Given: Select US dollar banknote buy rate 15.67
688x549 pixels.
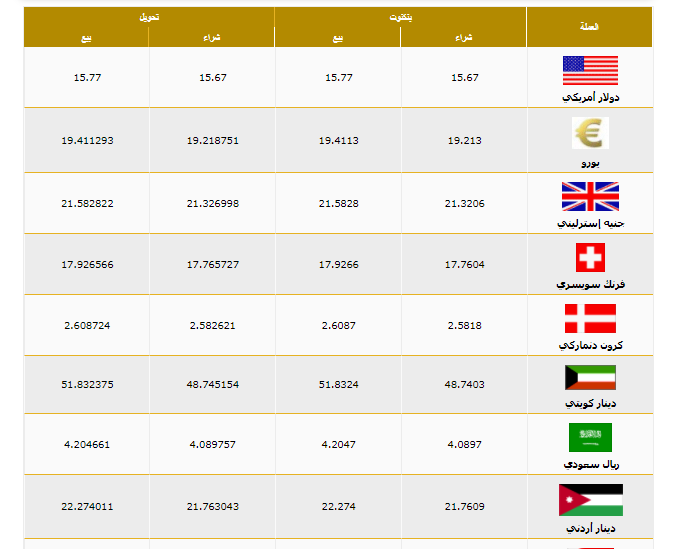Looking at the screenshot, I should [465, 77].
